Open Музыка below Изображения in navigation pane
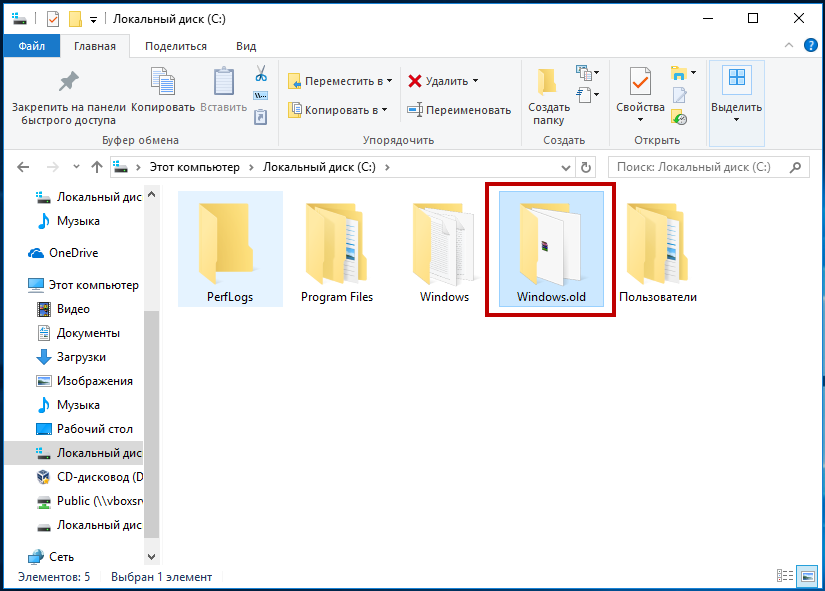Image resolution: width=825 pixels, height=591 pixels. pyautogui.click(x=78, y=405)
